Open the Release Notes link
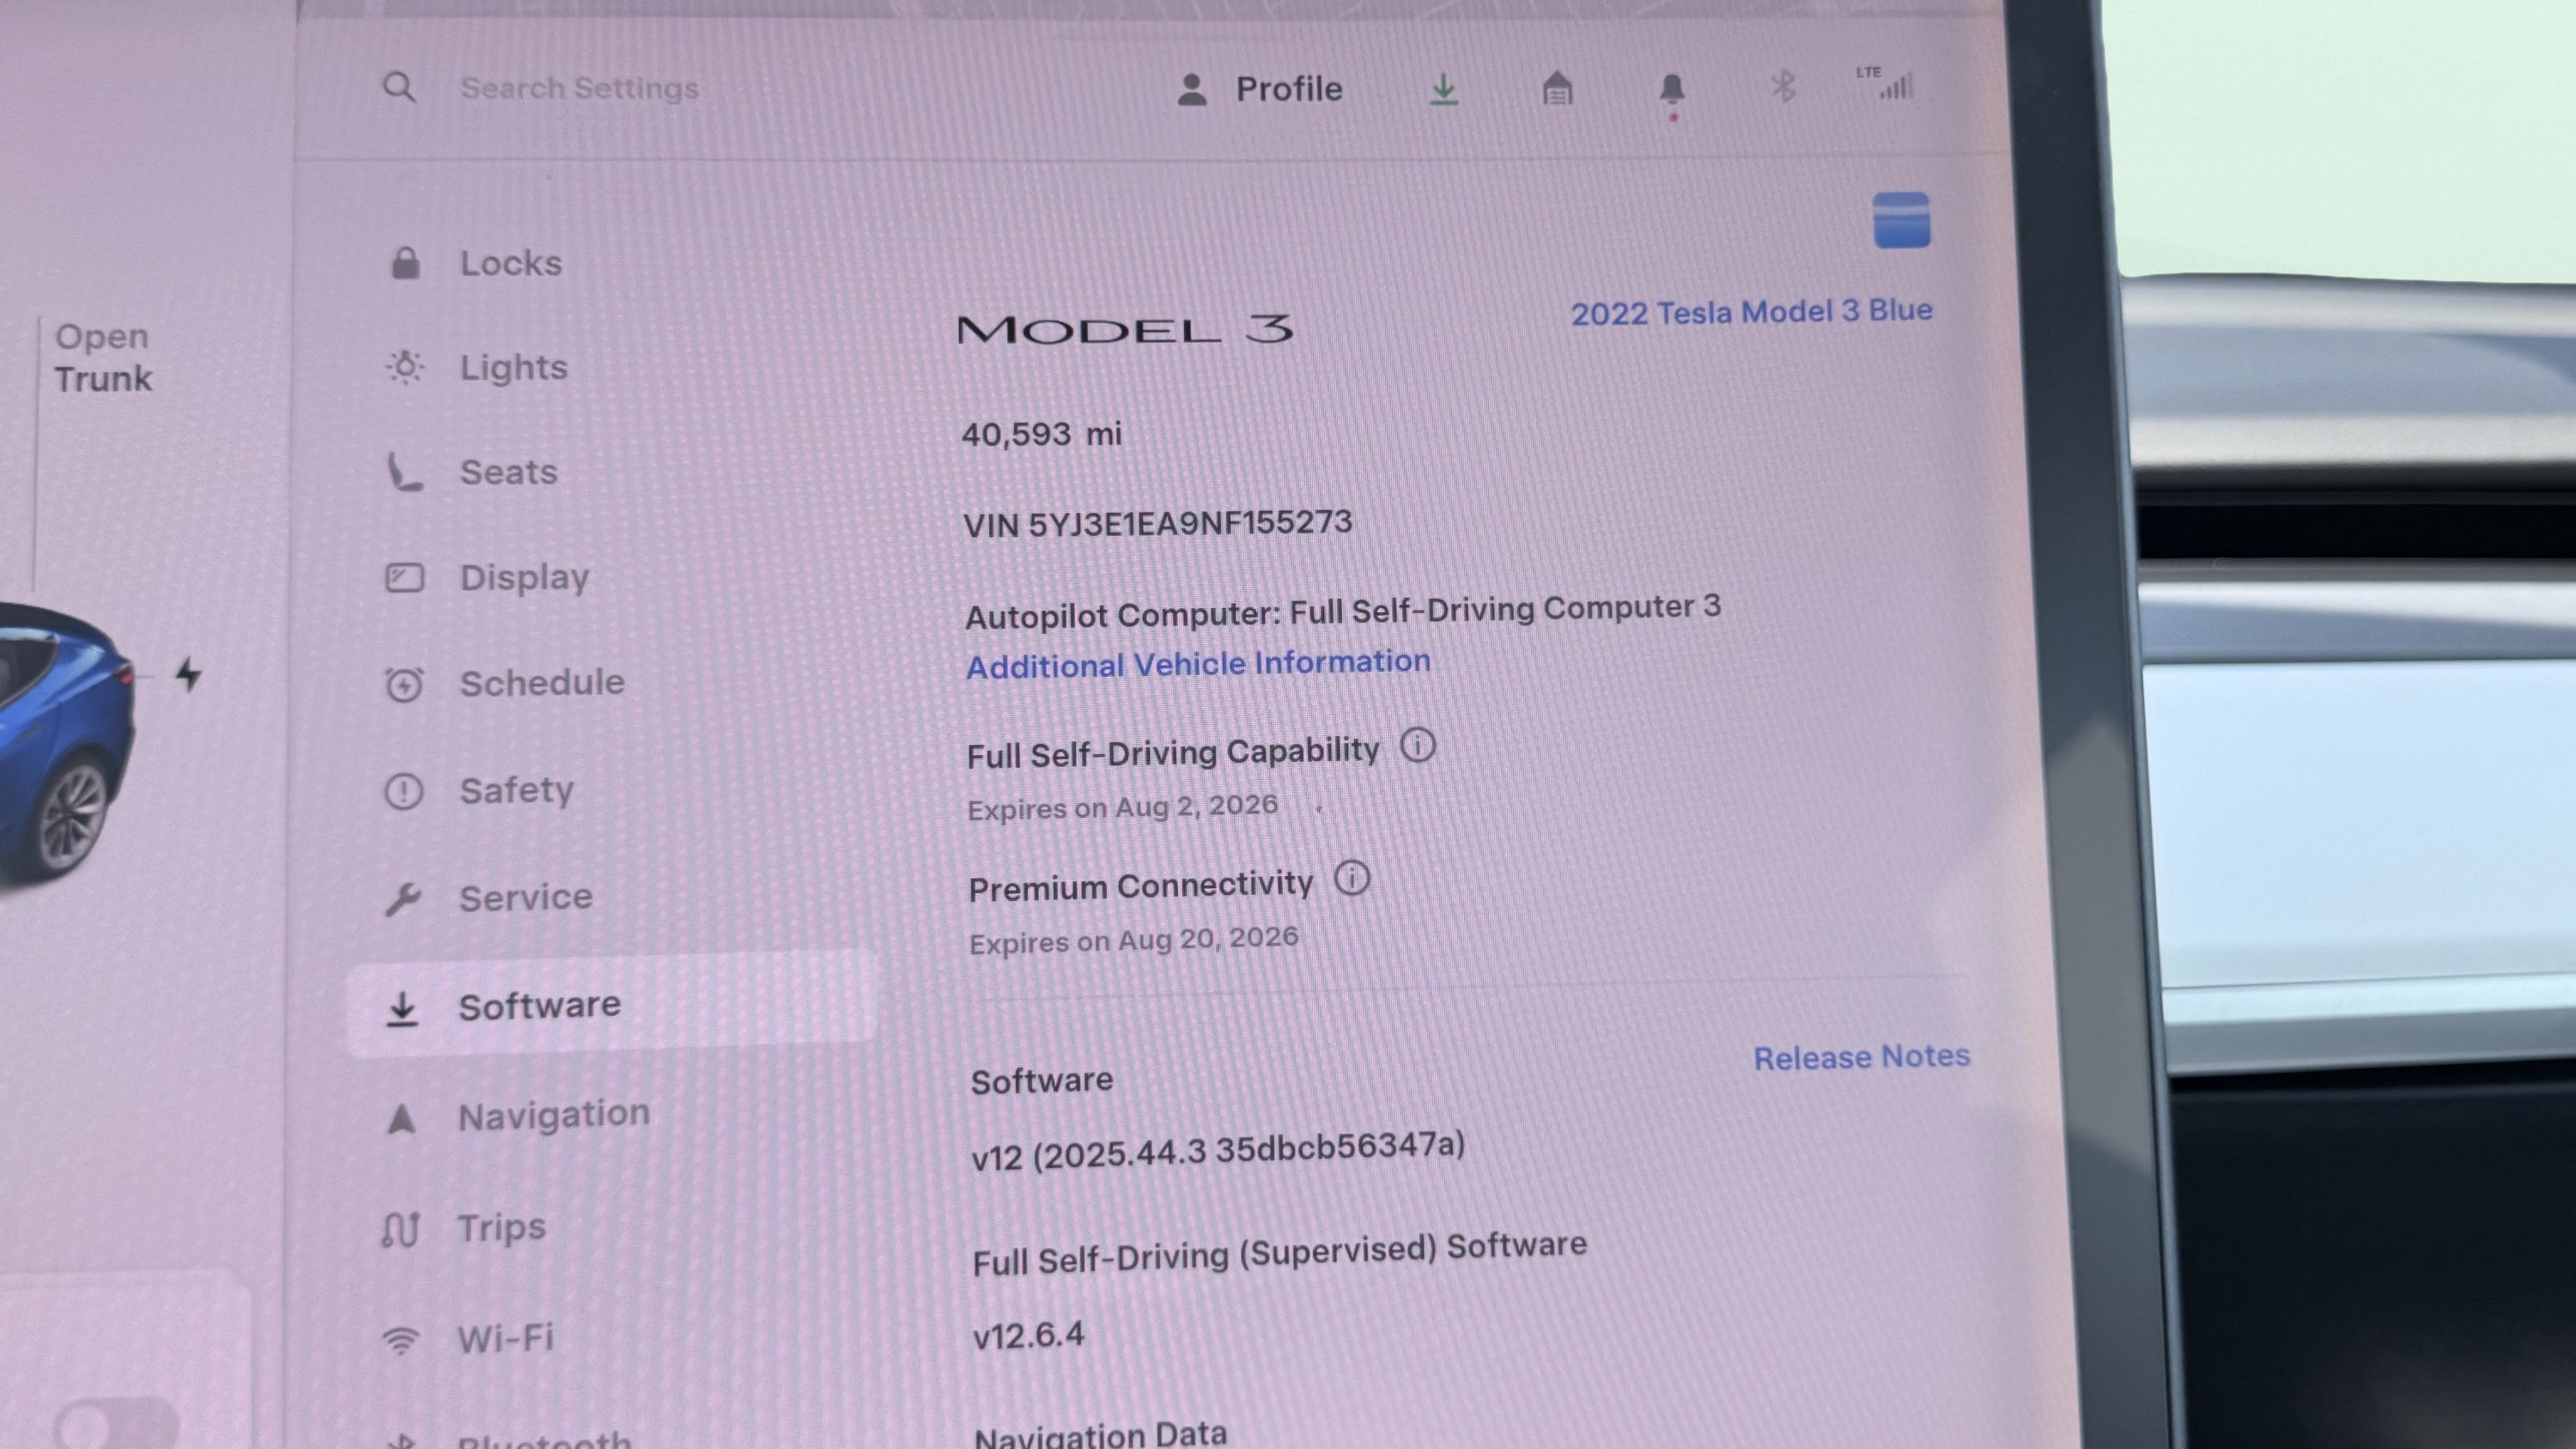Screen dimensions: 2576x1449 pyautogui.click(x=1861, y=1057)
